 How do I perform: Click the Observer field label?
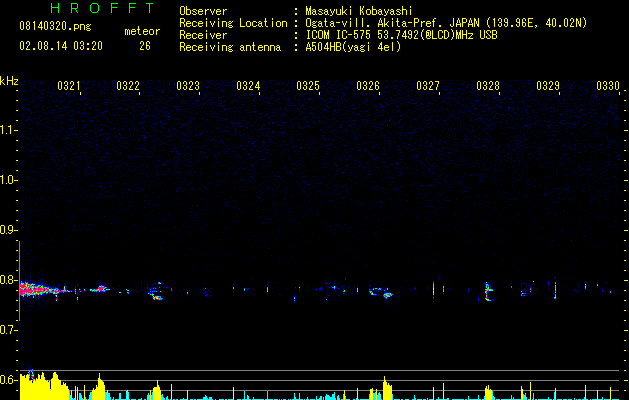203,11
